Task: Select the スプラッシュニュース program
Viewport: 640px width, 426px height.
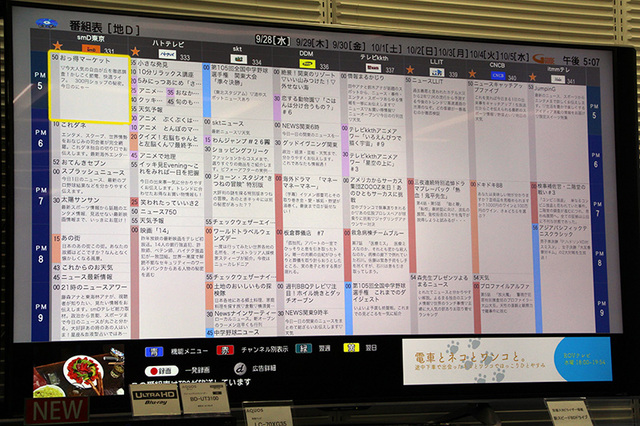Action: pos(90,181)
